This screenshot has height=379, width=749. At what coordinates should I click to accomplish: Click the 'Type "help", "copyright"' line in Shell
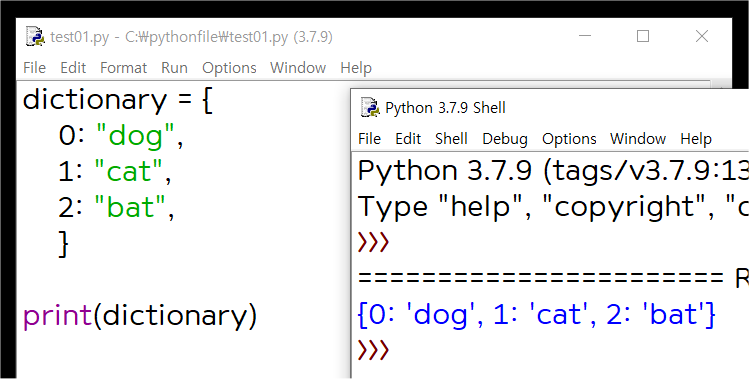(553, 207)
